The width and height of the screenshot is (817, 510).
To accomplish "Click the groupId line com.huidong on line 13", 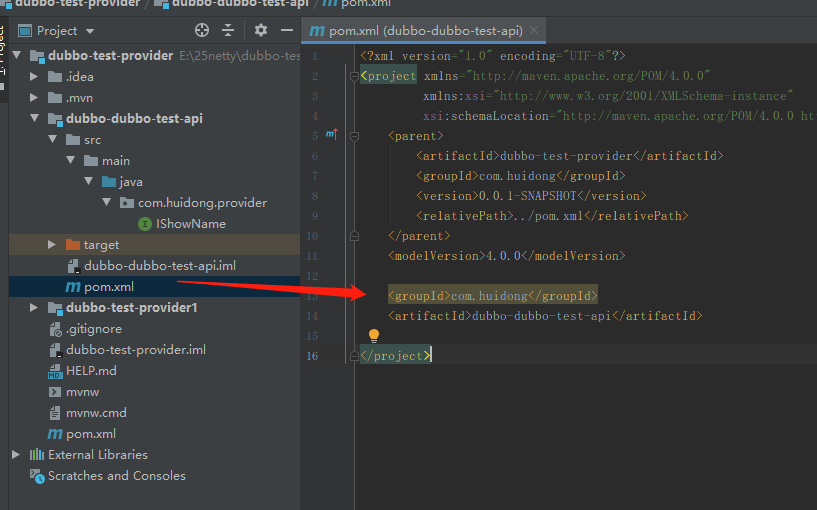I will [x=492, y=295].
